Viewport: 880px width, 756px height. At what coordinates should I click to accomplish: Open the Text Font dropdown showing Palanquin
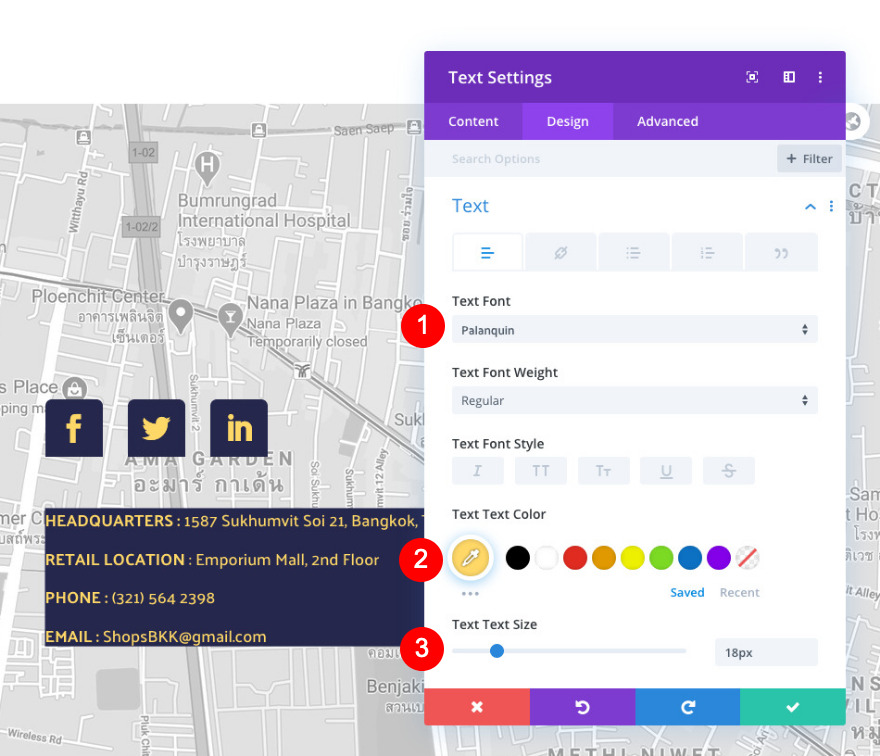click(x=634, y=329)
